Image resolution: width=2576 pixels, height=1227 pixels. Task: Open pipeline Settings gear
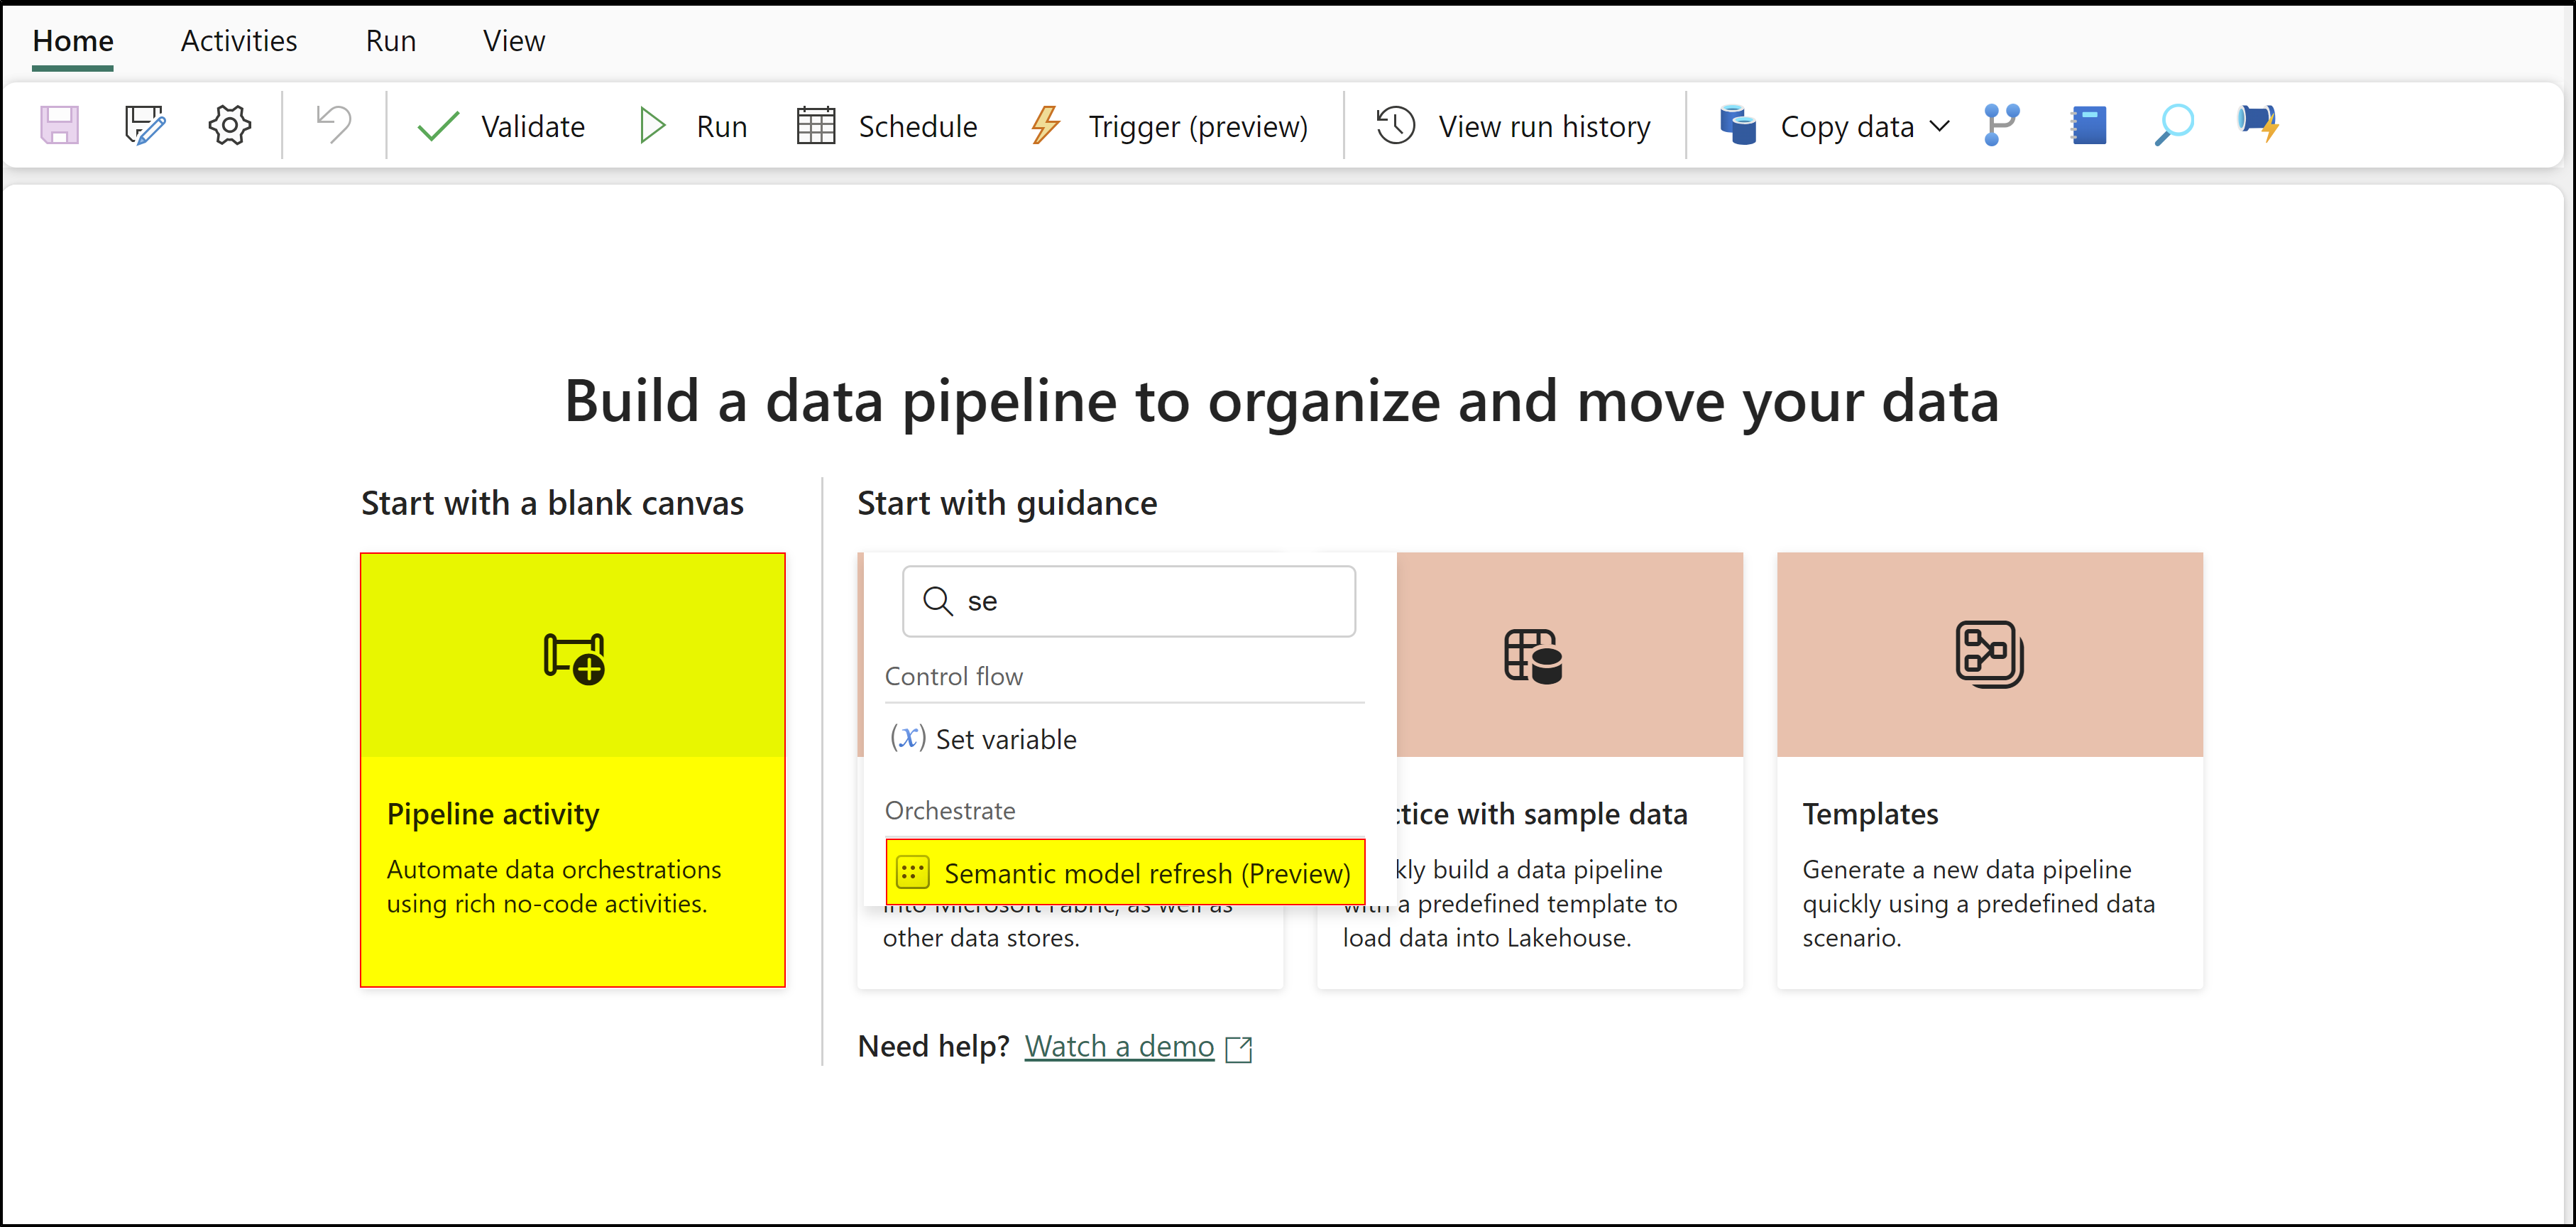click(x=229, y=124)
